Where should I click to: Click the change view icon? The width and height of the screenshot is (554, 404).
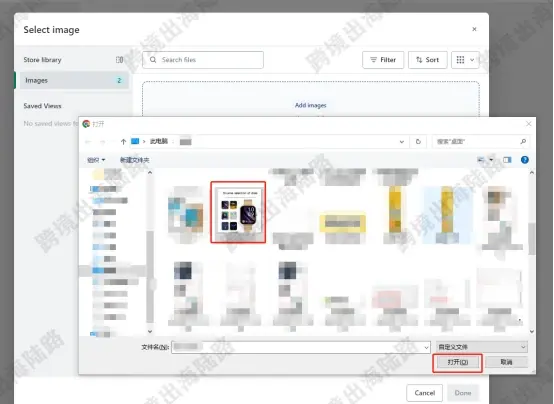[481, 160]
